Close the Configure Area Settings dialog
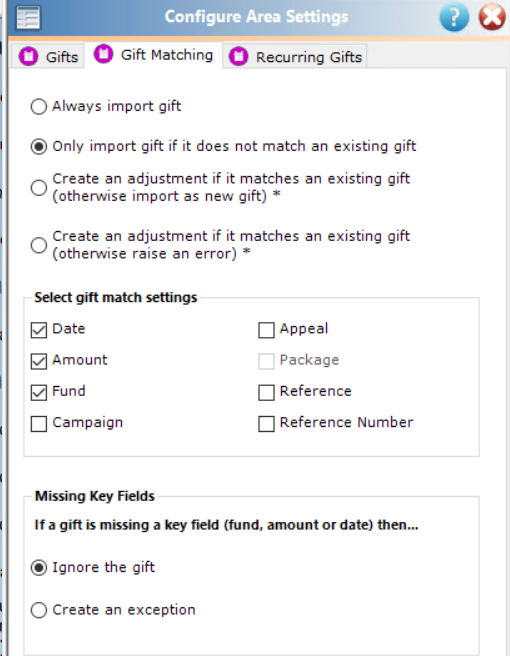 point(492,17)
